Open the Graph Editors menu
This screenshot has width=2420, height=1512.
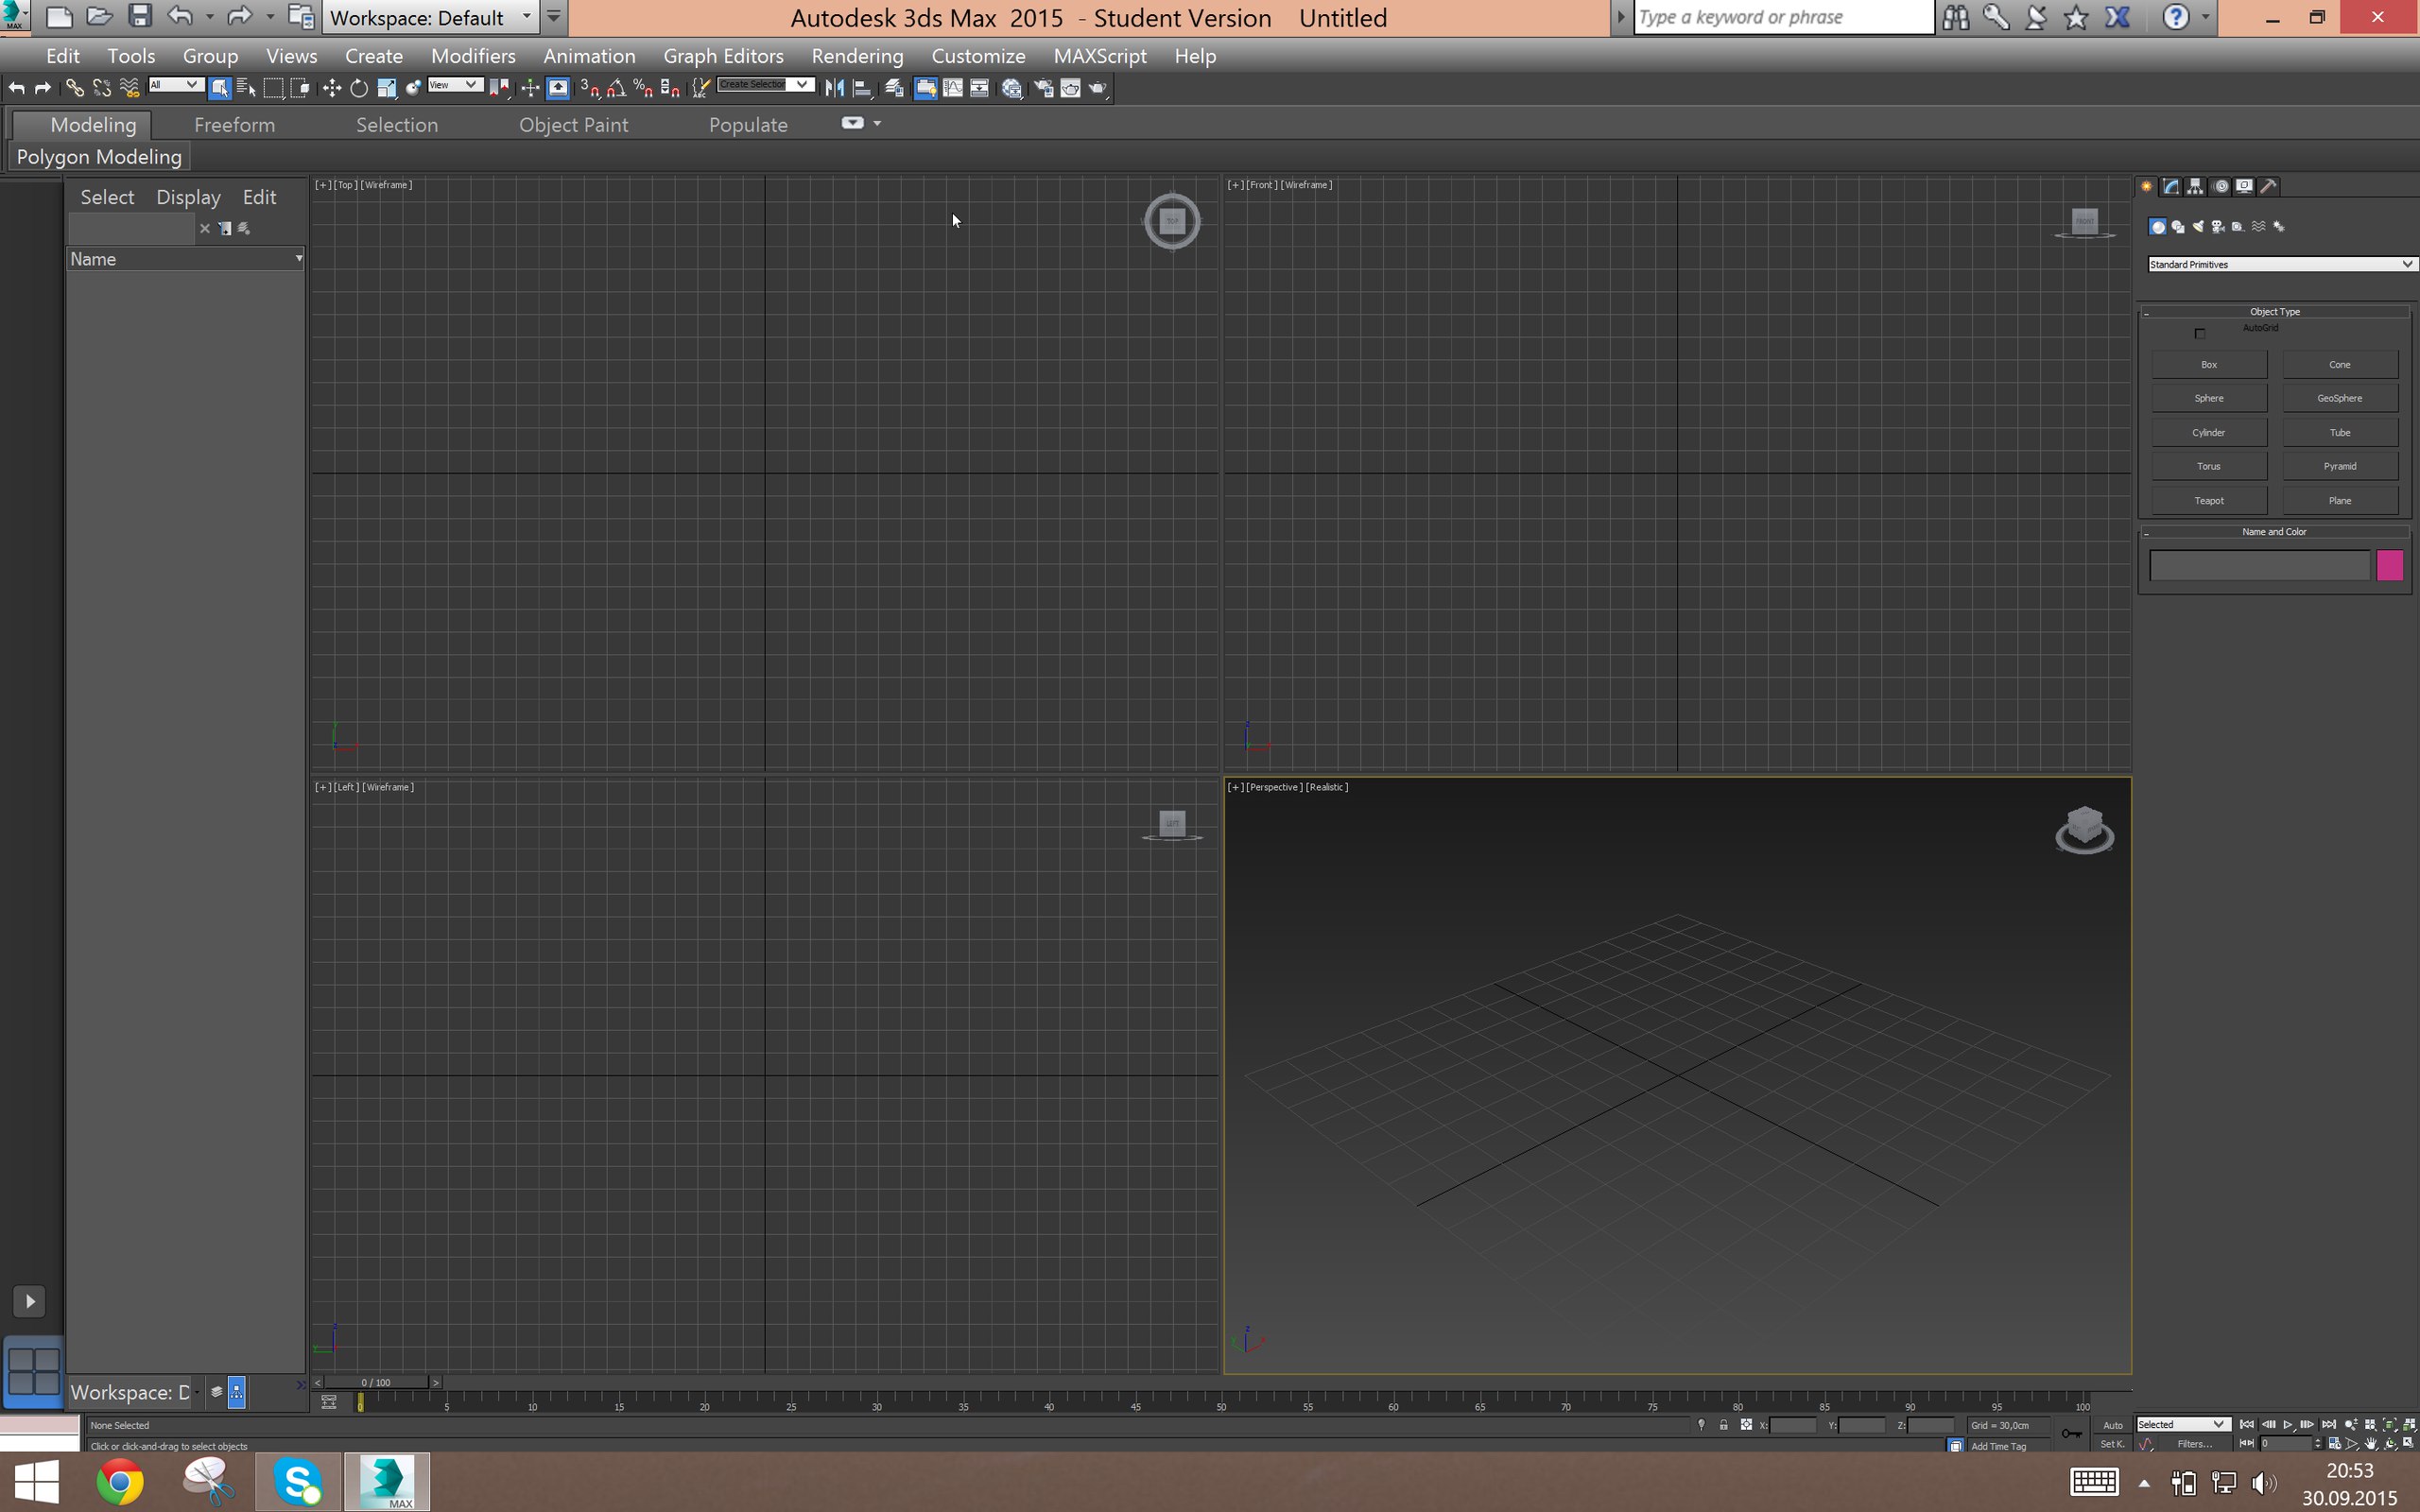723,56
